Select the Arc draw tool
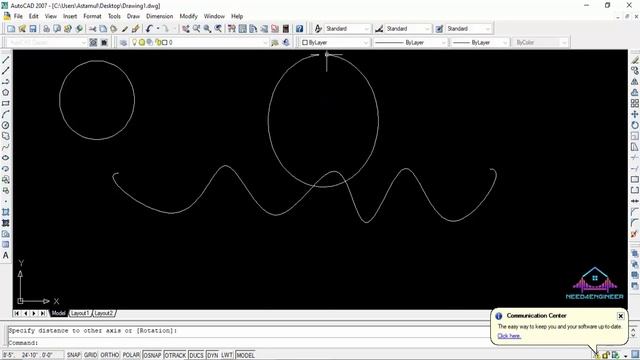Screen dimensions: 640x360 click(6, 114)
